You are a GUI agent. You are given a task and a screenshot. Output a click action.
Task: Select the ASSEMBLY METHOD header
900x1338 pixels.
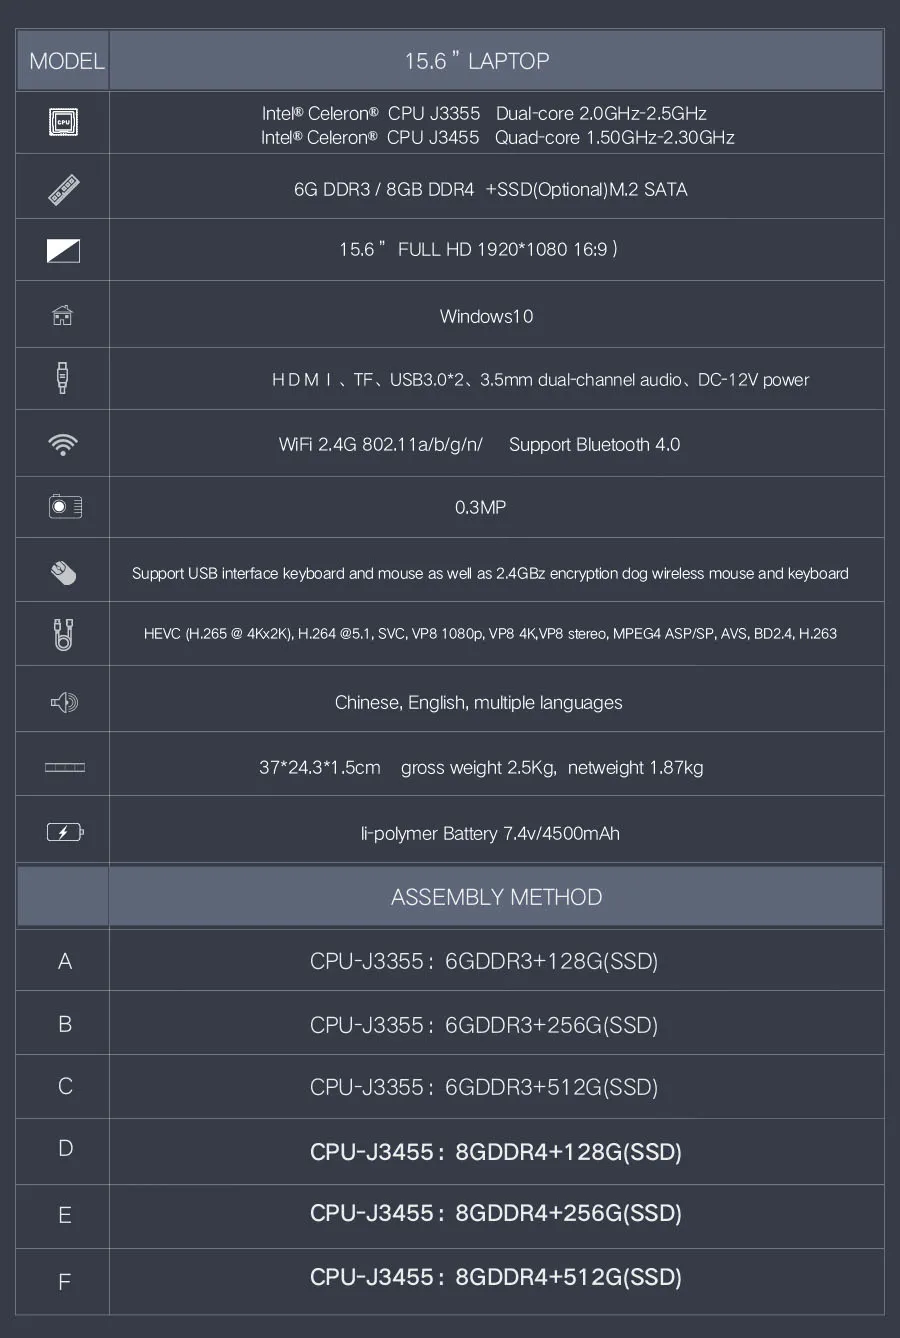tap(496, 897)
